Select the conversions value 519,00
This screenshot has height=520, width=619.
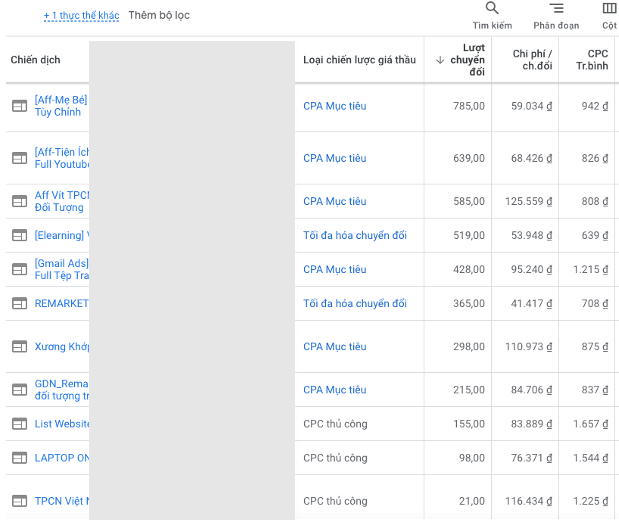(x=469, y=235)
